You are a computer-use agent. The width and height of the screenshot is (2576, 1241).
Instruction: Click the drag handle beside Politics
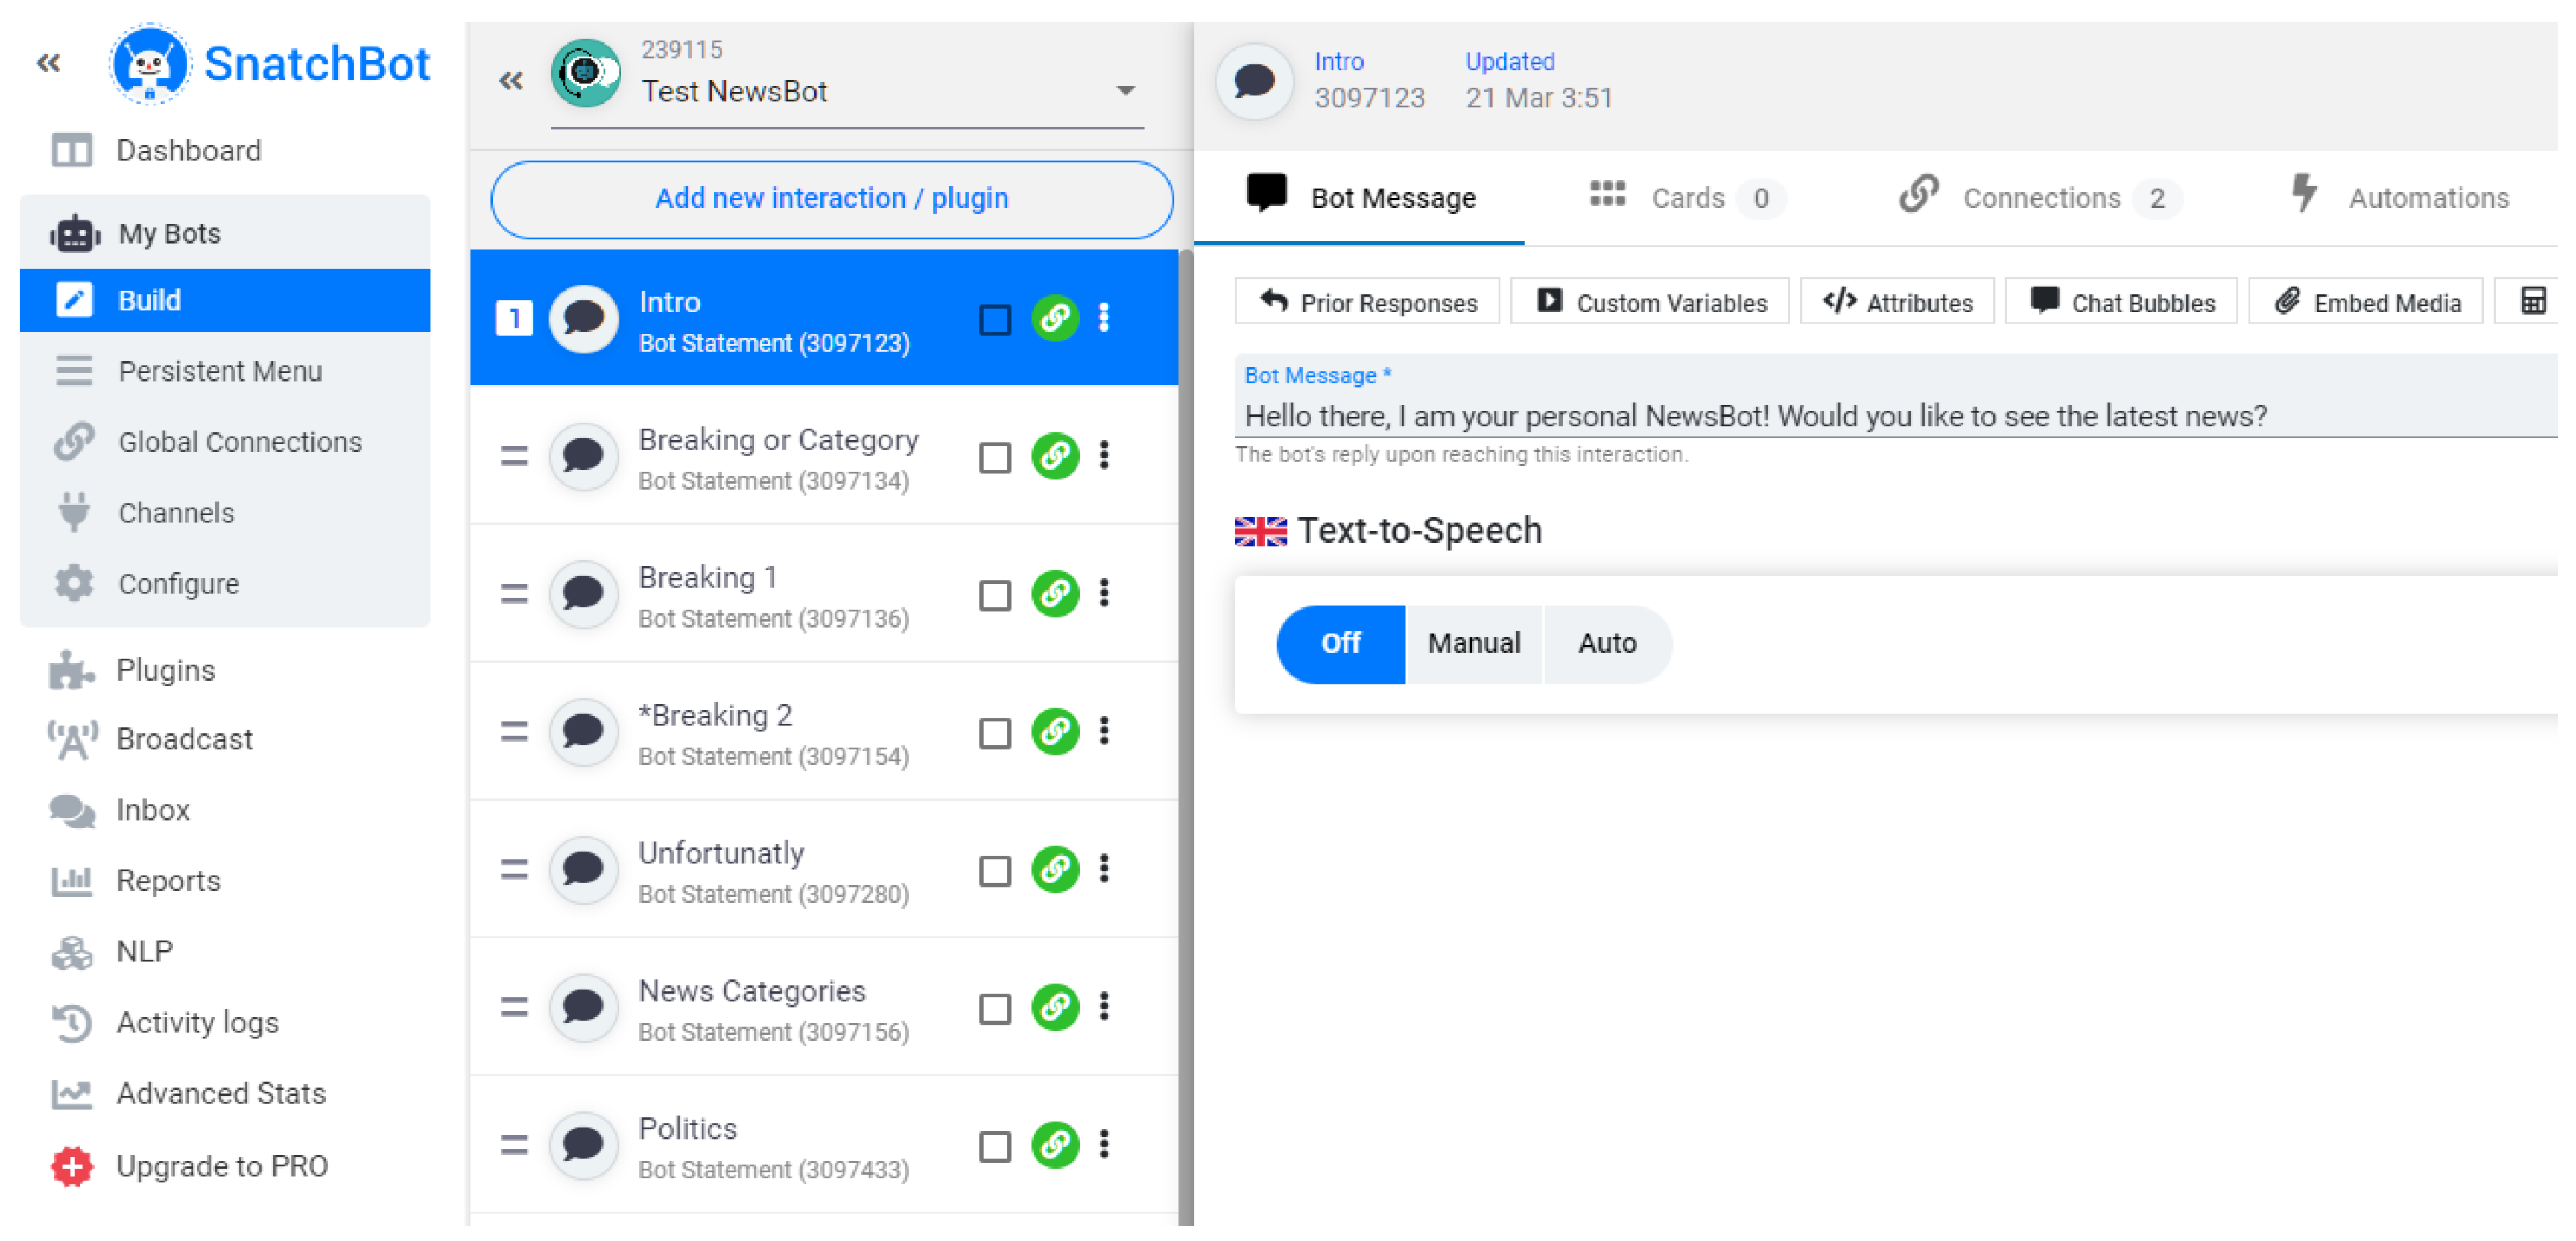click(x=514, y=1145)
